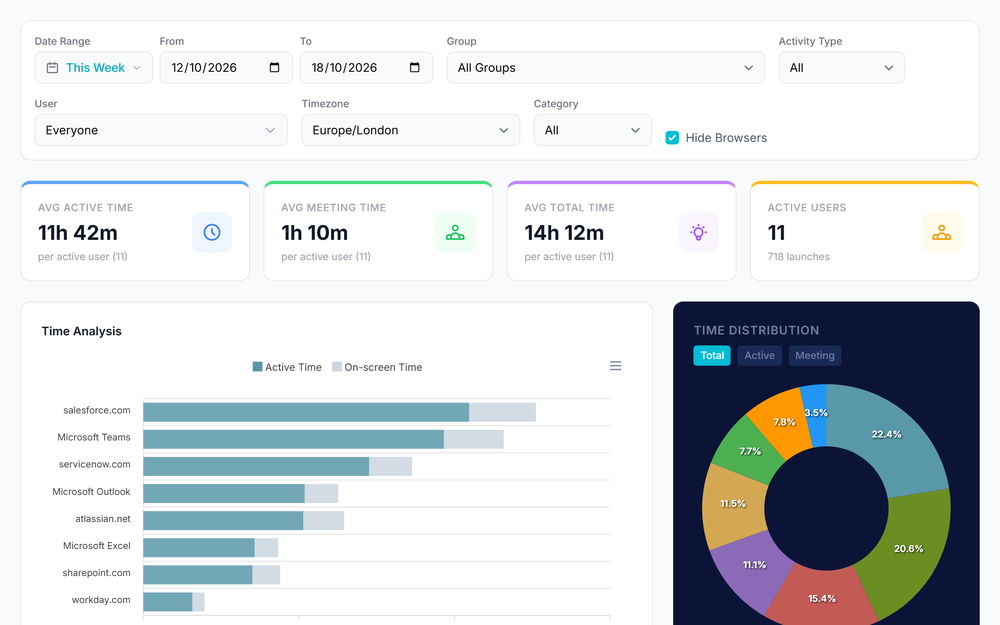Click the orange users icon on Active Users card
This screenshot has height=625, width=1000.
pyautogui.click(x=941, y=232)
